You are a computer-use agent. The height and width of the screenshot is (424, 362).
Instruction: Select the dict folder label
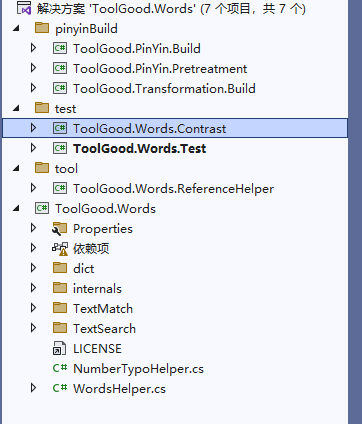[x=84, y=269]
